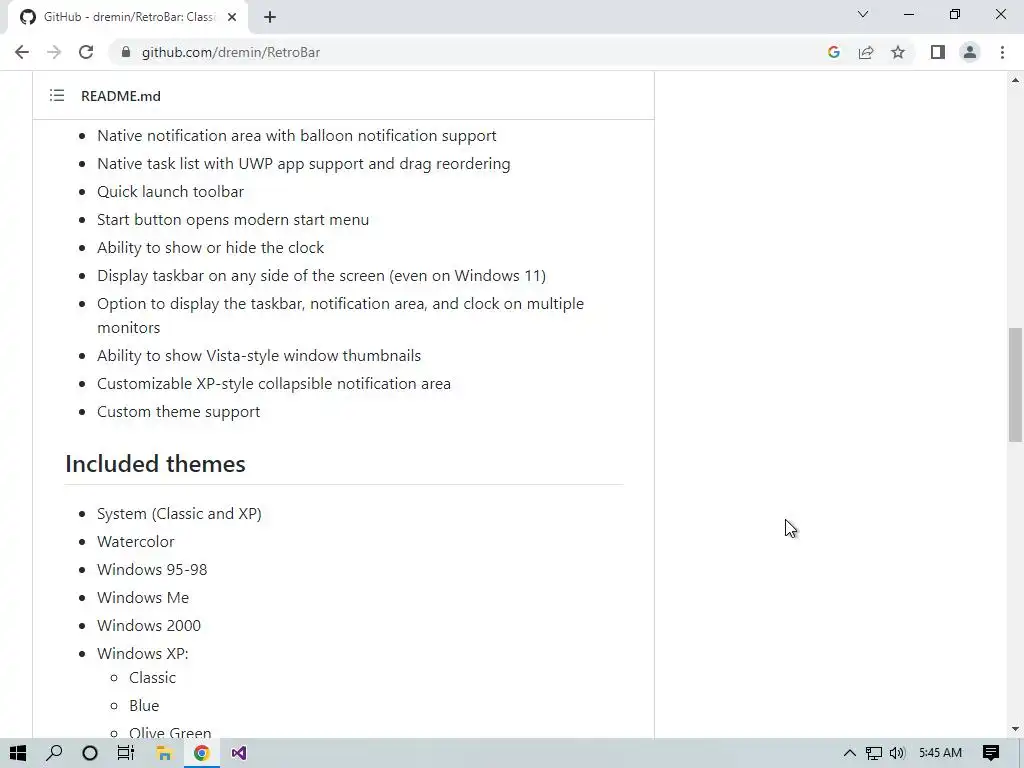The height and width of the screenshot is (768, 1024).
Task: Select the GitHub dremin/RetroBar tab
Action: (128, 17)
